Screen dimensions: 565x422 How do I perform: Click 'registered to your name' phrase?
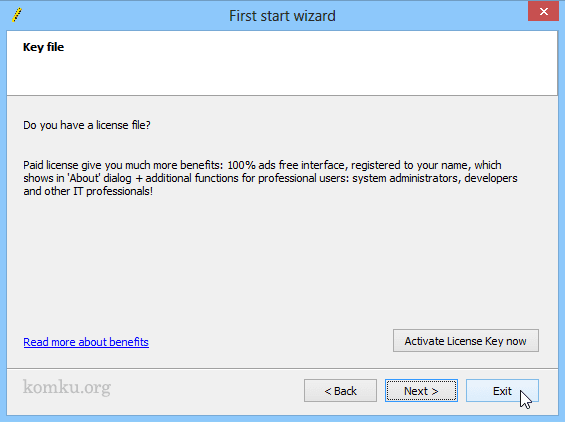pos(409,165)
